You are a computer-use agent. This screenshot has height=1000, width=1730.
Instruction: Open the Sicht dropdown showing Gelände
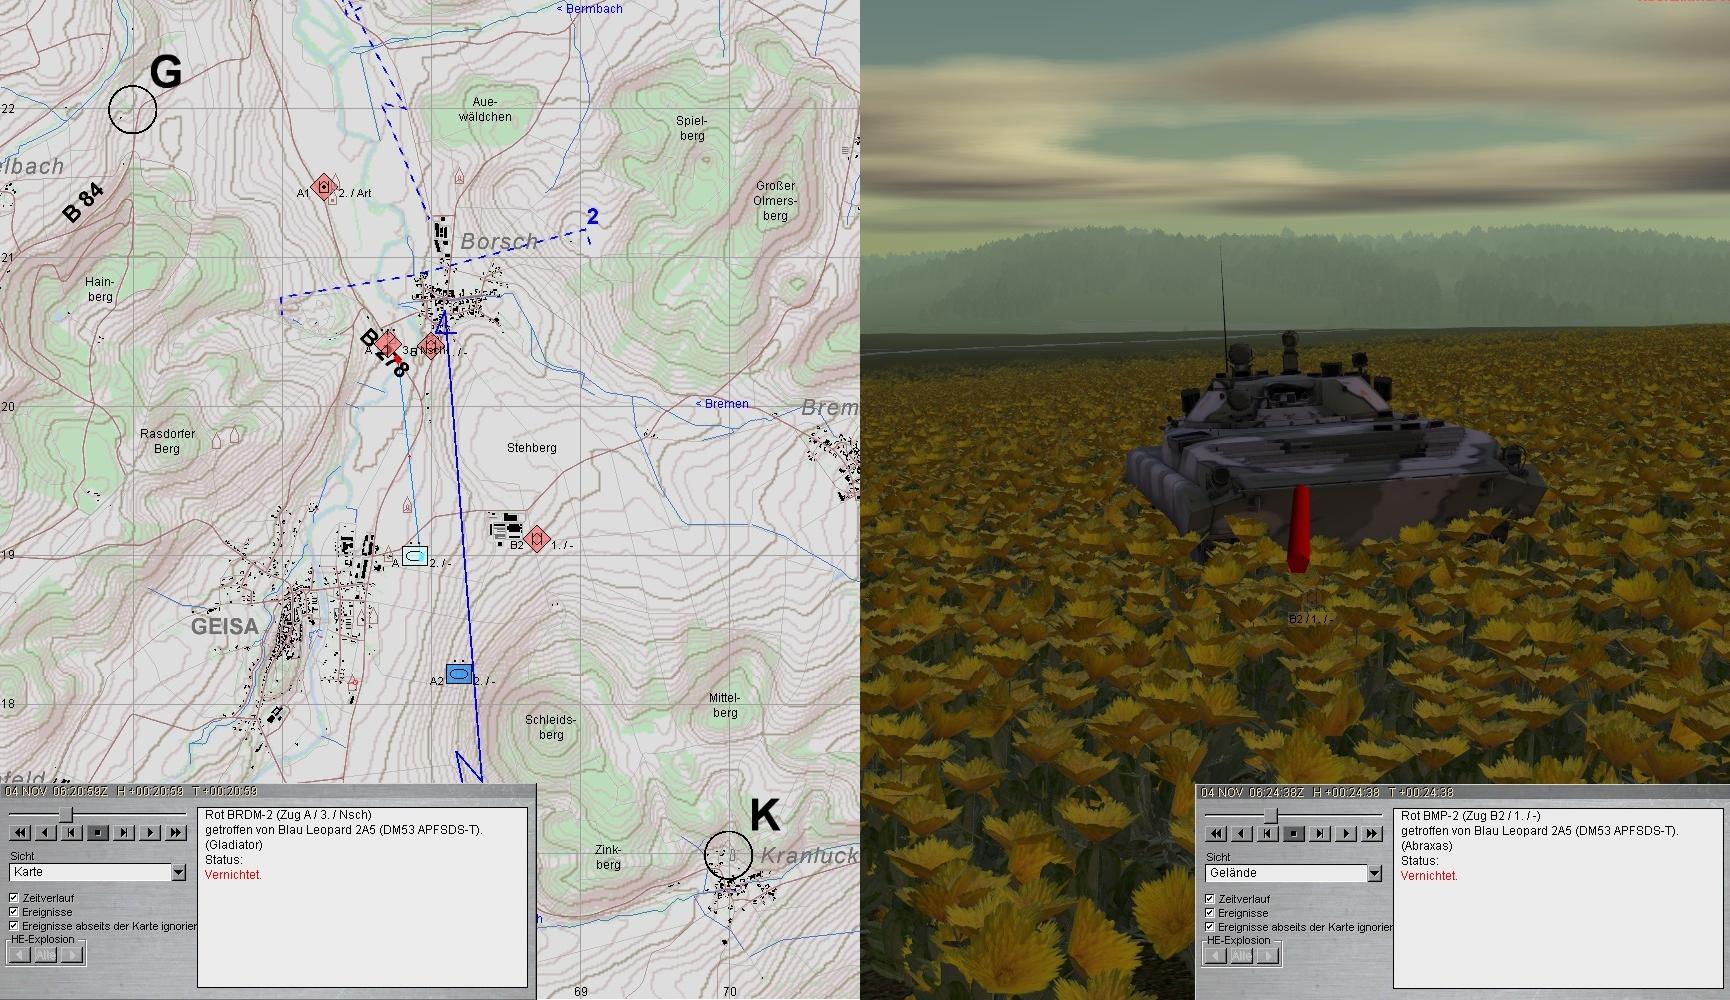click(1374, 874)
